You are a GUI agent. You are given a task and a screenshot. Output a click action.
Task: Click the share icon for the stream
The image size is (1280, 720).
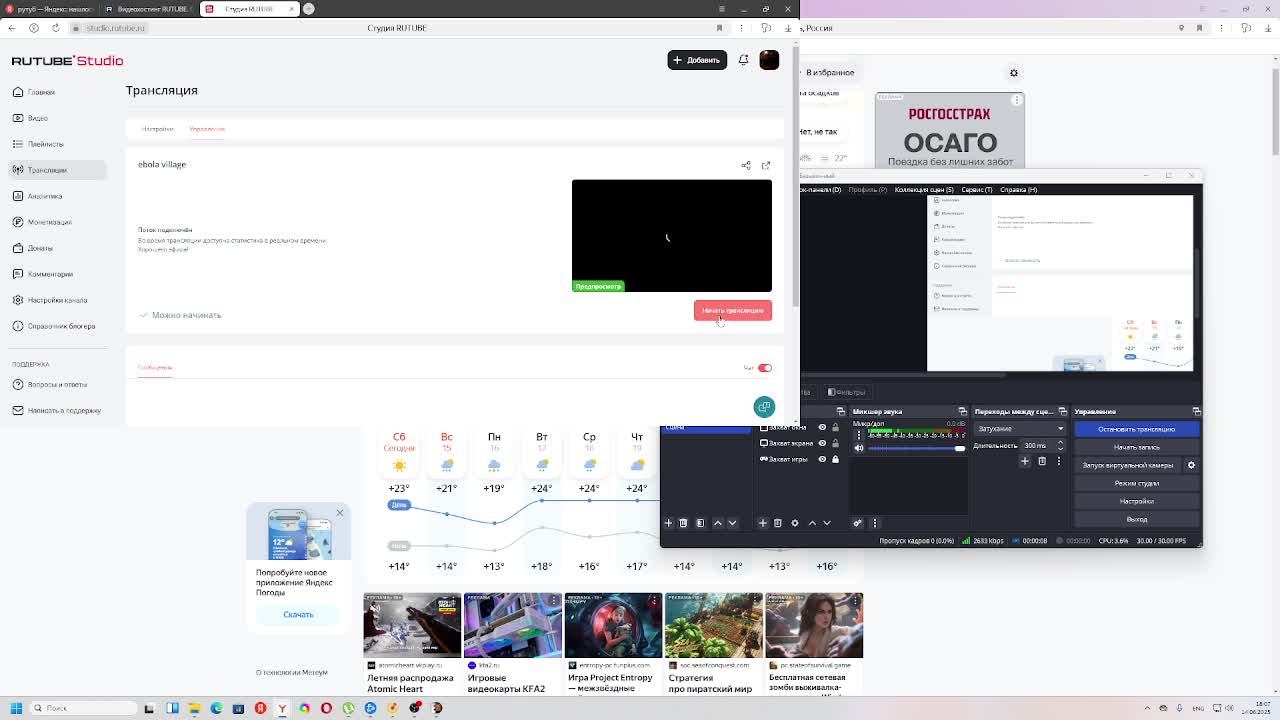pos(745,165)
